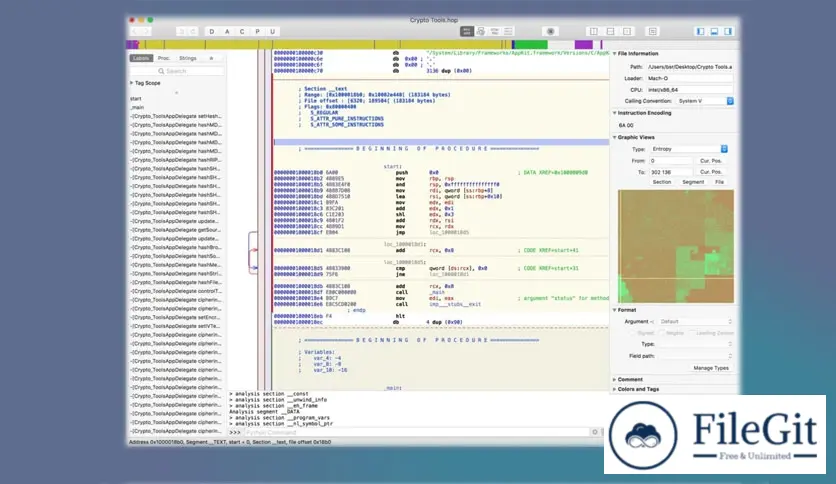Mark as procedure with the P button
This screenshot has width=836, height=484.
pos(258,31)
